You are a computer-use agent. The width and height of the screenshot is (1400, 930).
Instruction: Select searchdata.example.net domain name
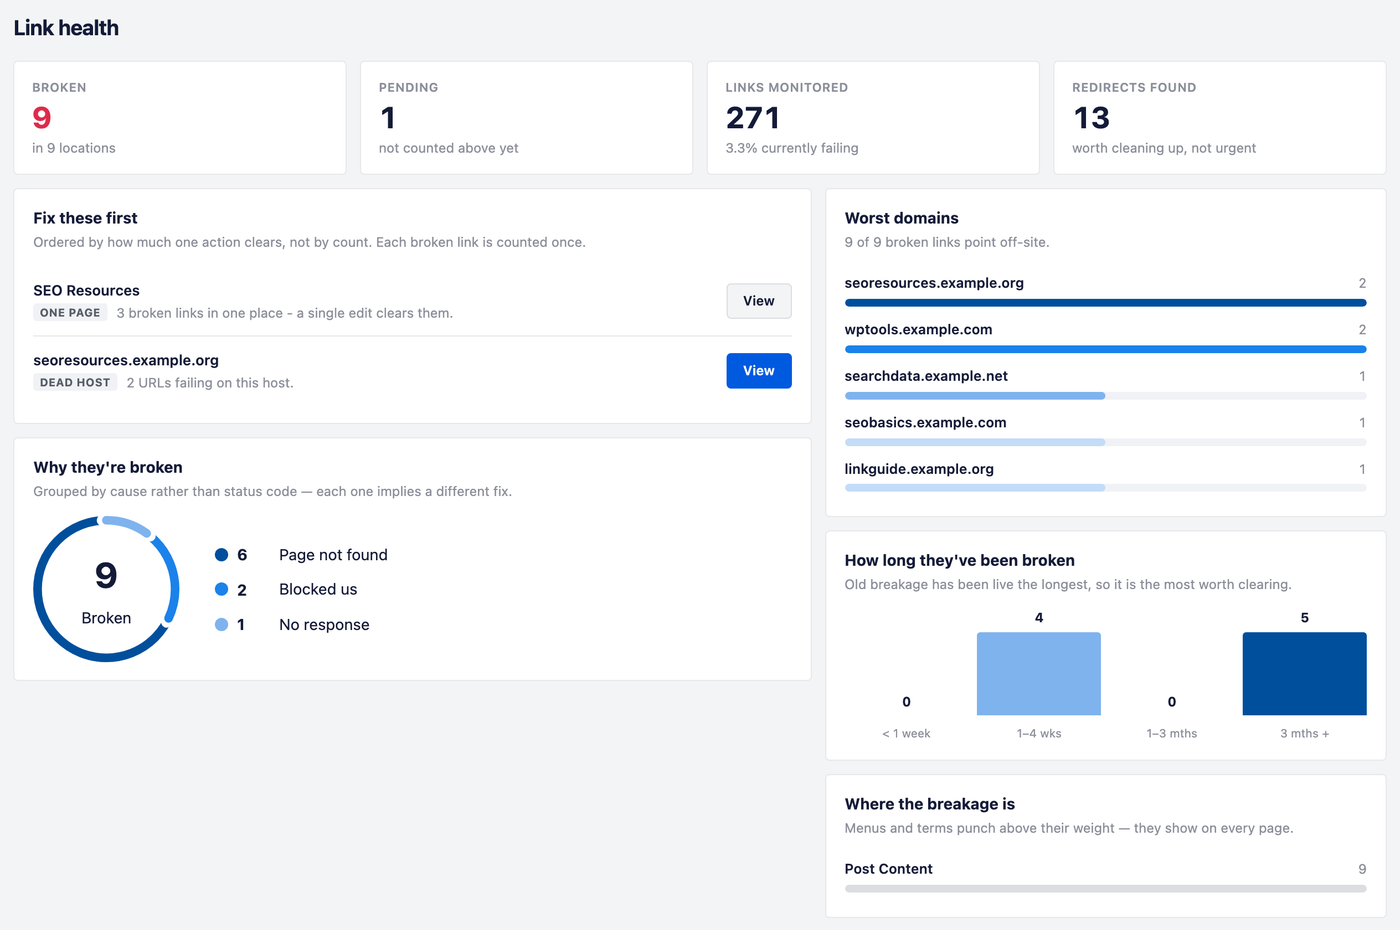pyautogui.click(x=926, y=376)
